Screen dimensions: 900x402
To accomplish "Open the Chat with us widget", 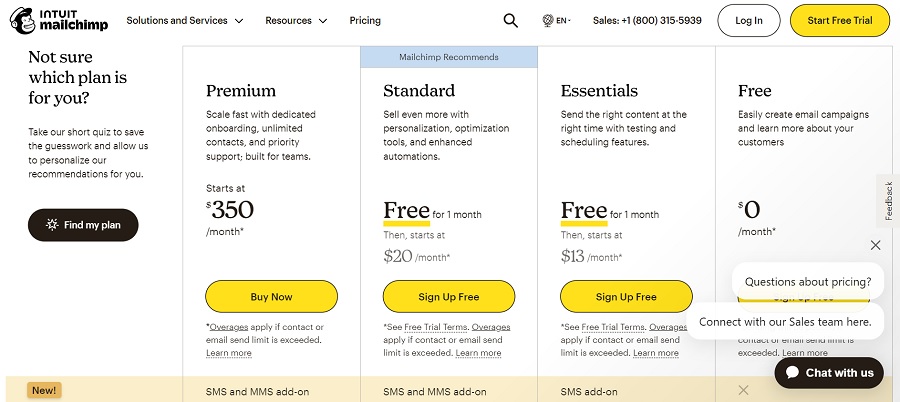I will (829, 373).
